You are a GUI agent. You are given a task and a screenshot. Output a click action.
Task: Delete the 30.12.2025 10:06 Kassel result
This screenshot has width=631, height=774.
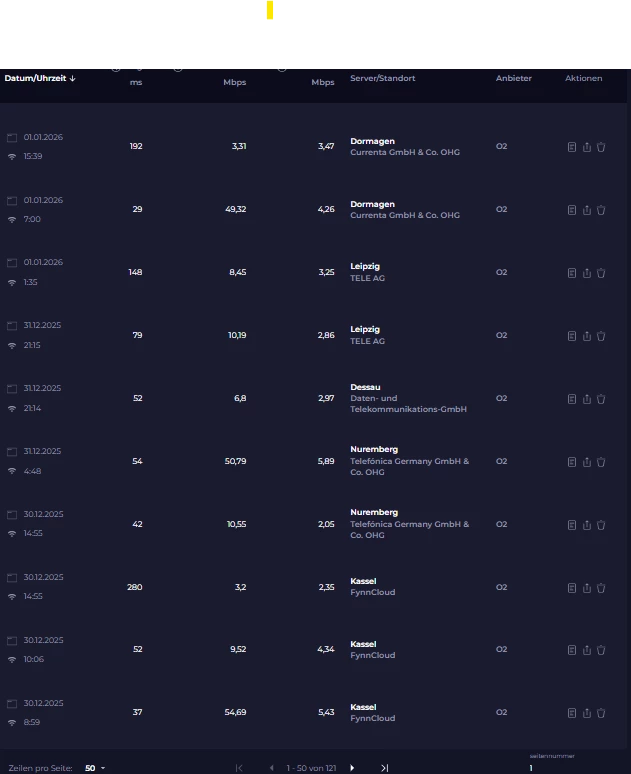[x=601, y=650]
